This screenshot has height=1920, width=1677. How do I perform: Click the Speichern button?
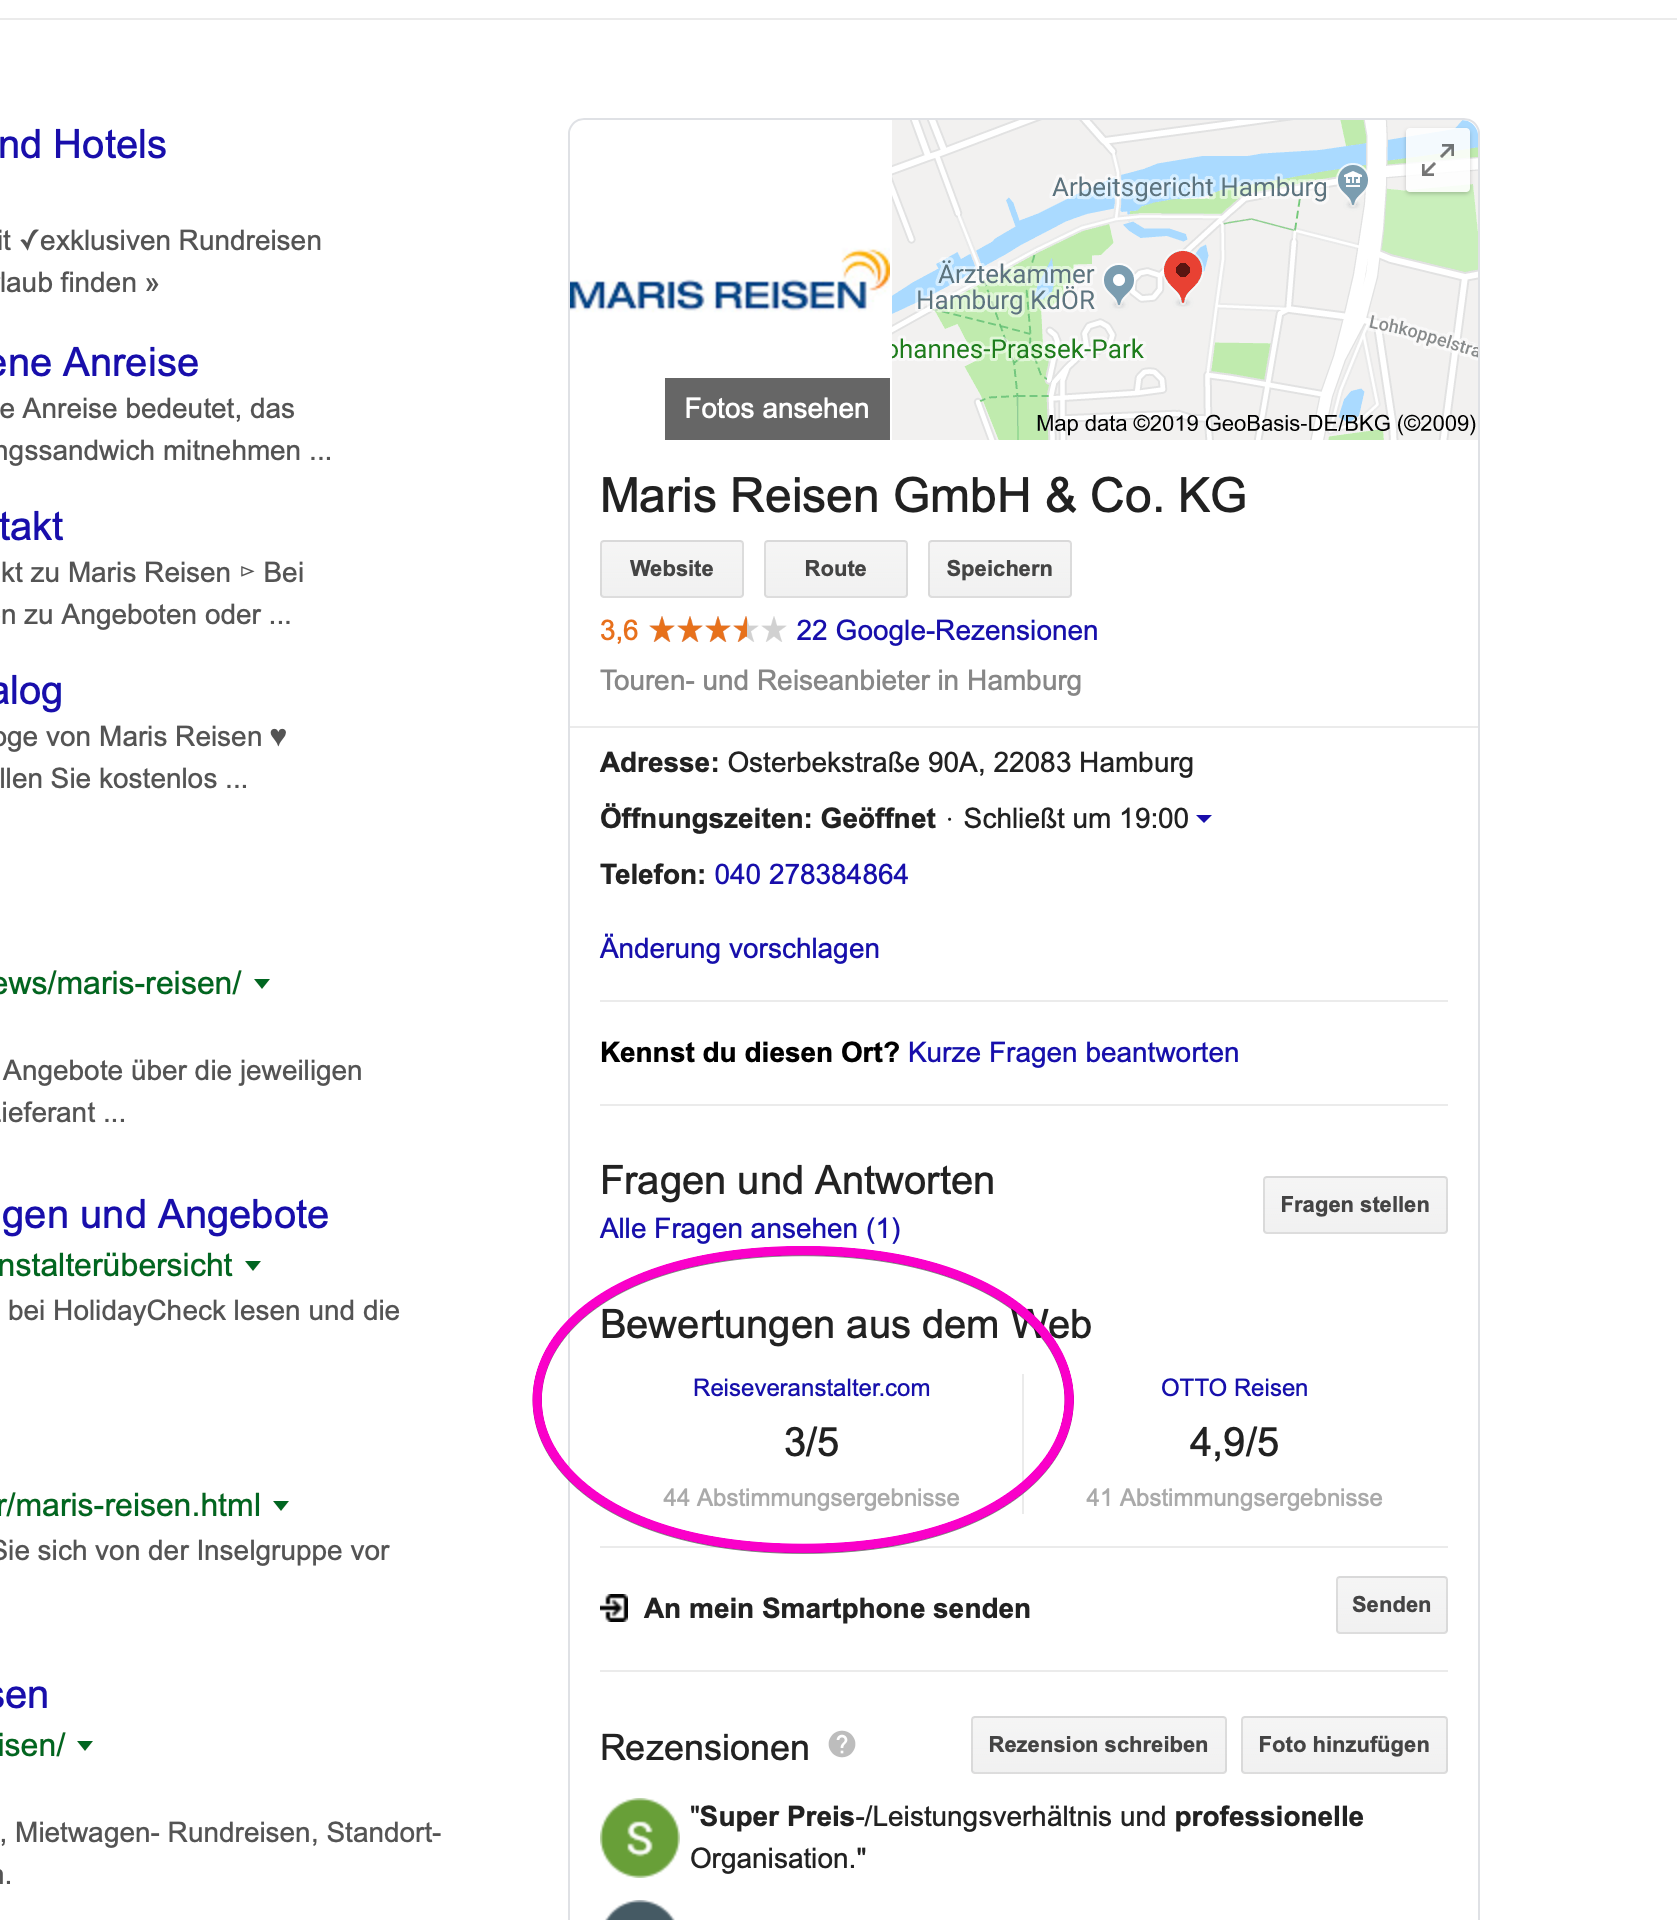1000,569
